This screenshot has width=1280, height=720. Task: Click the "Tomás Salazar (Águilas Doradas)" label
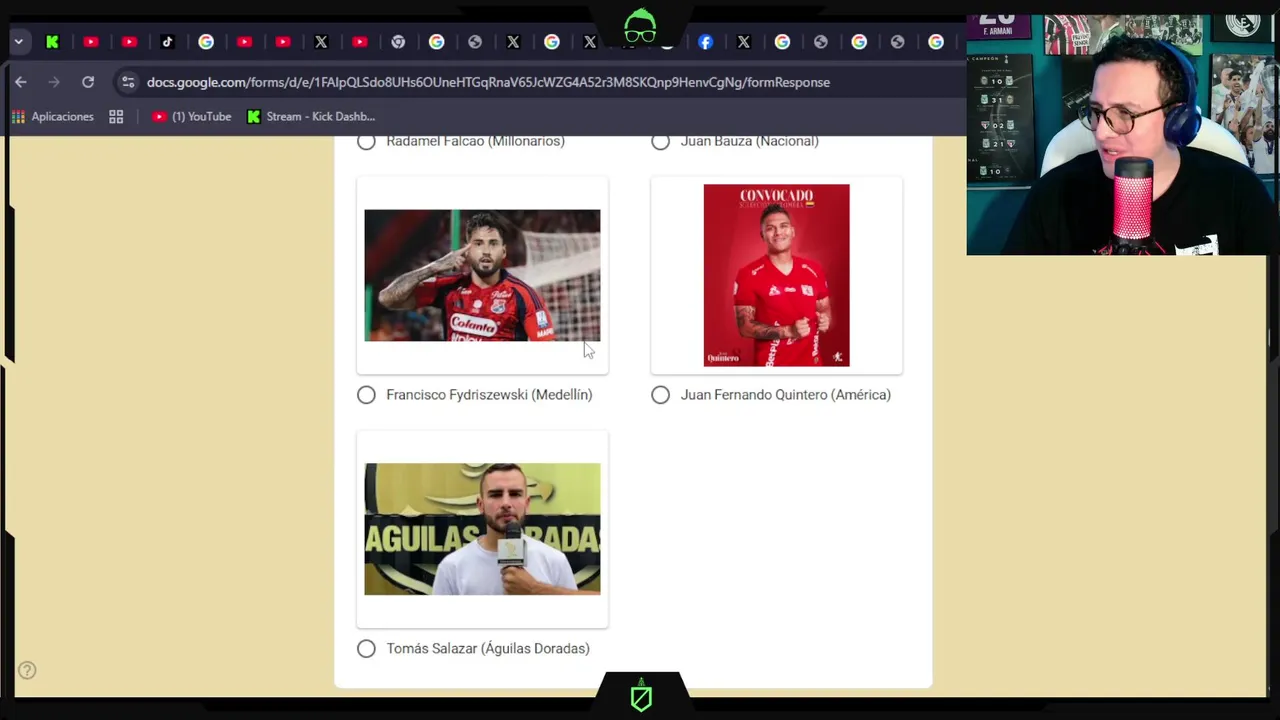pos(488,649)
